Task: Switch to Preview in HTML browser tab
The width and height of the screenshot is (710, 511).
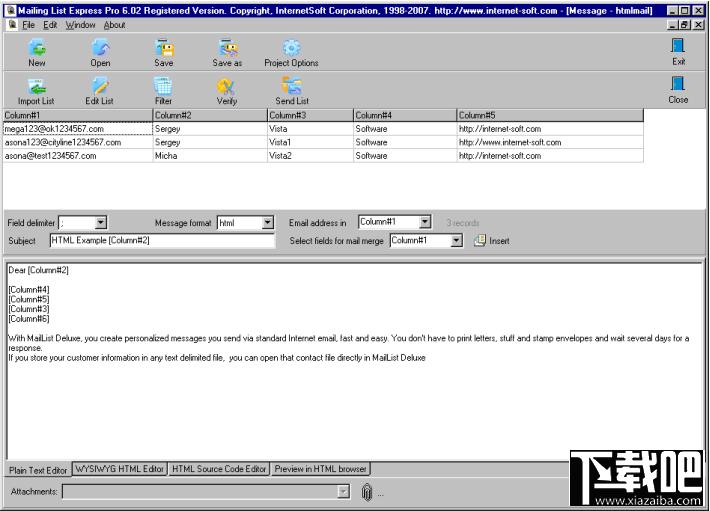Action: pos(321,469)
